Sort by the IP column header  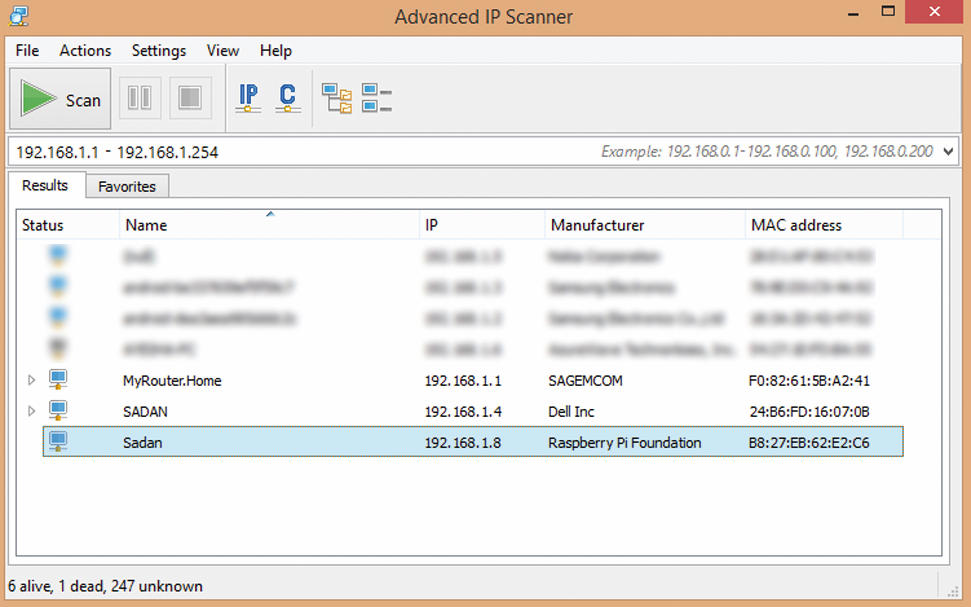pyautogui.click(x=482, y=225)
